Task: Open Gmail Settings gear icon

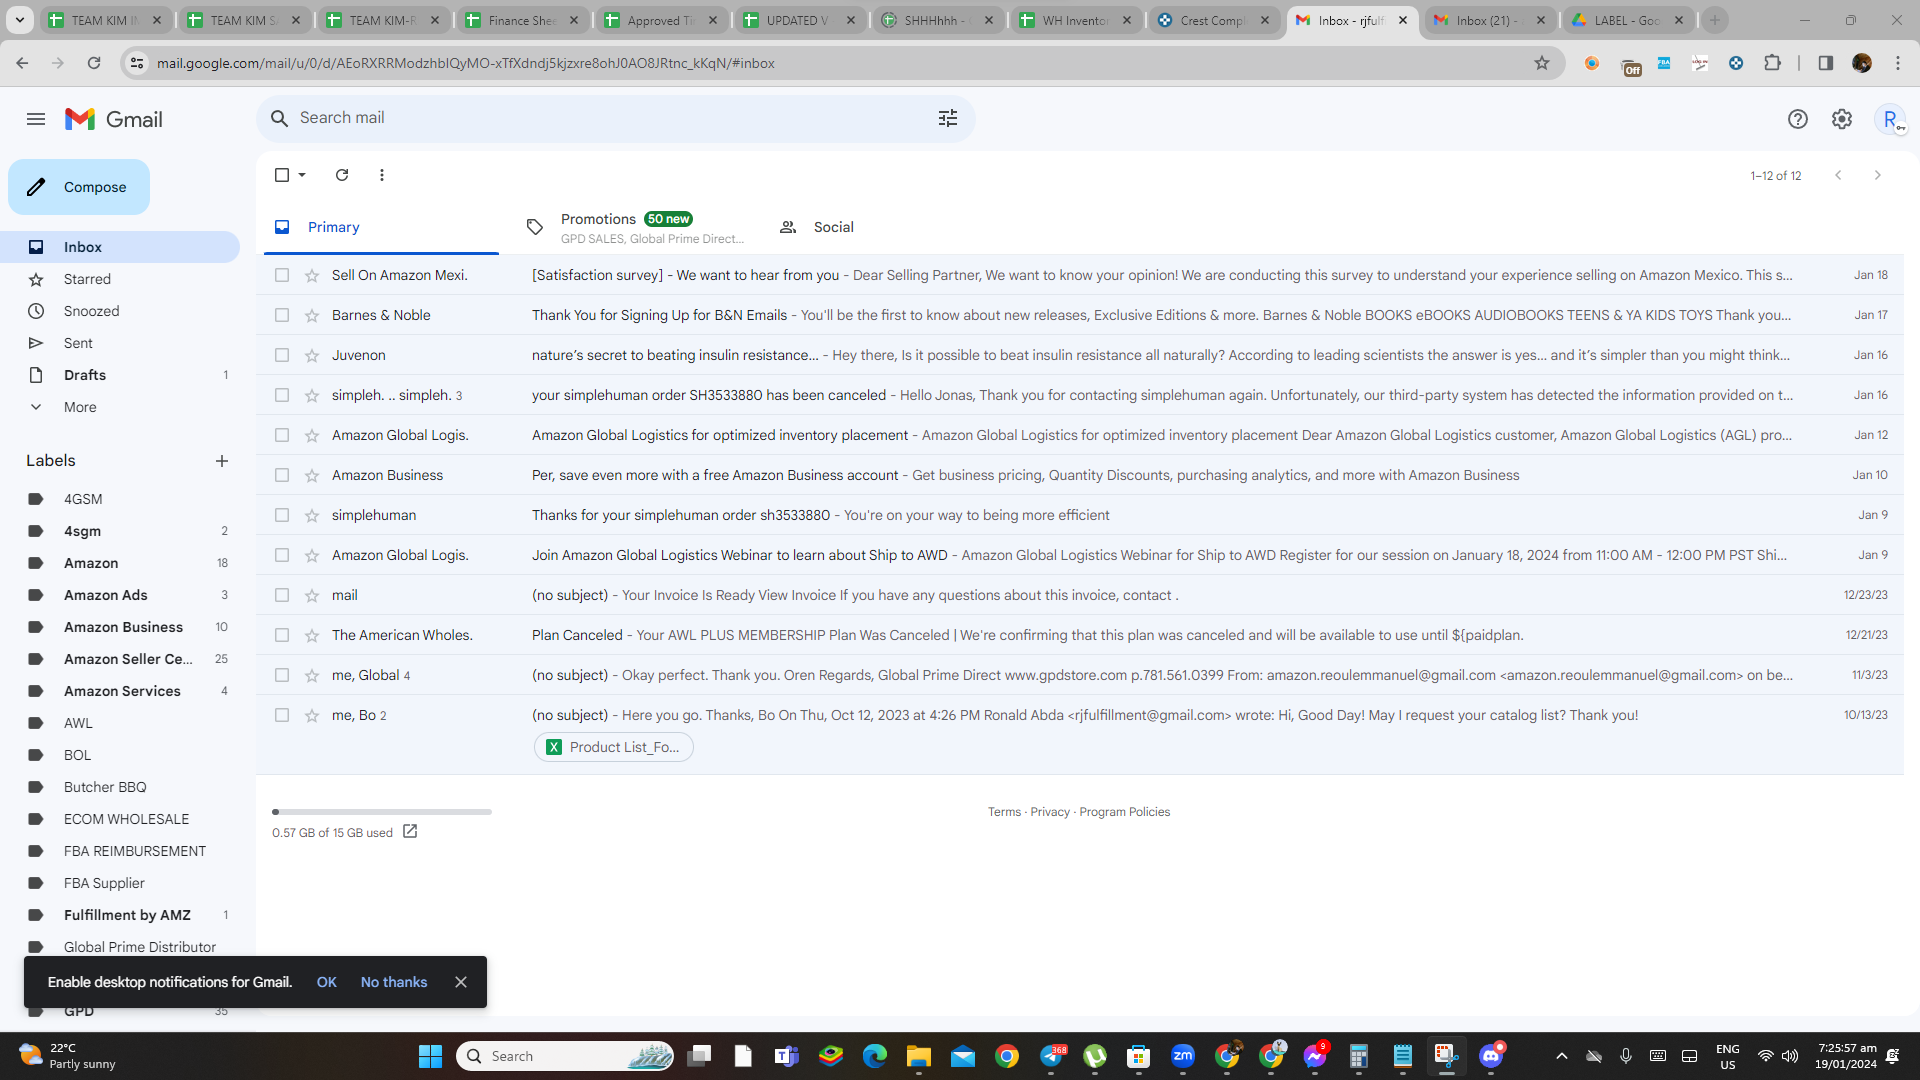Action: tap(1841, 119)
